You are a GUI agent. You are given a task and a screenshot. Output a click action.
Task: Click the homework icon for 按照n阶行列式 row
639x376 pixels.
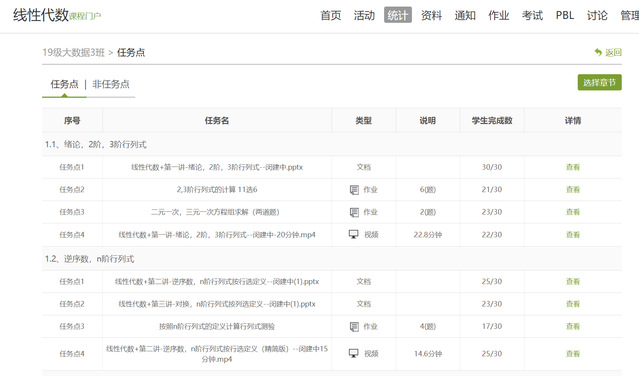(x=354, y=327)
